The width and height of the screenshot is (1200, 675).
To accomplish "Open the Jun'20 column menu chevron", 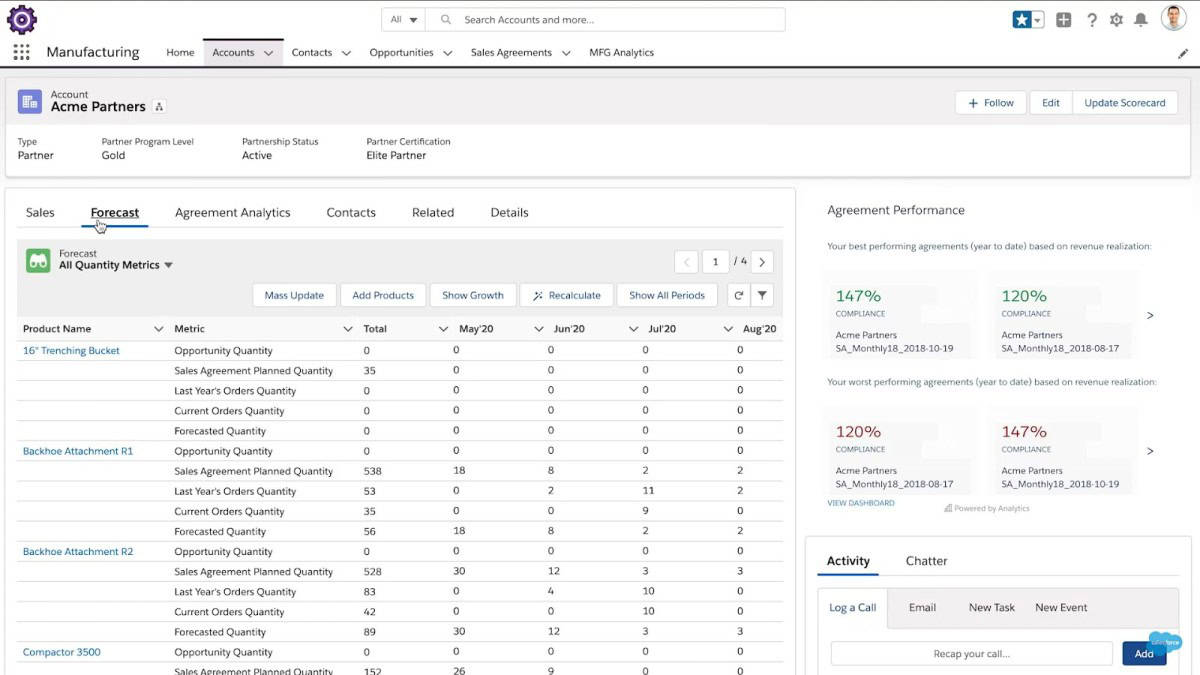I will [x=633, y=329].
